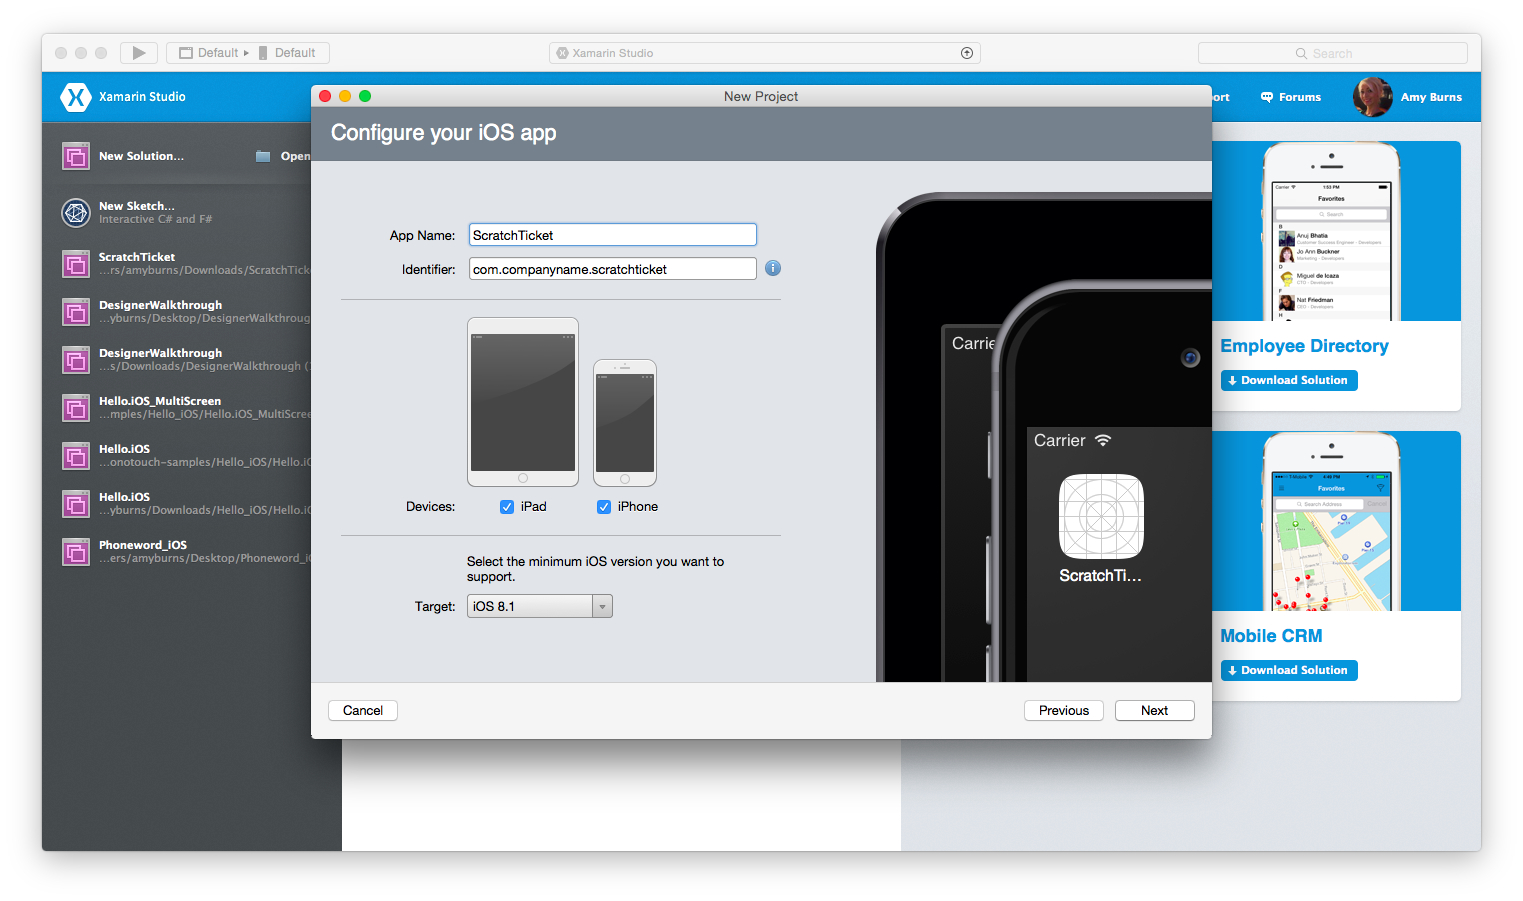1523x901 pixels.
Task: Click Mobile CRM phone thumbnail
Action: 1331,522
